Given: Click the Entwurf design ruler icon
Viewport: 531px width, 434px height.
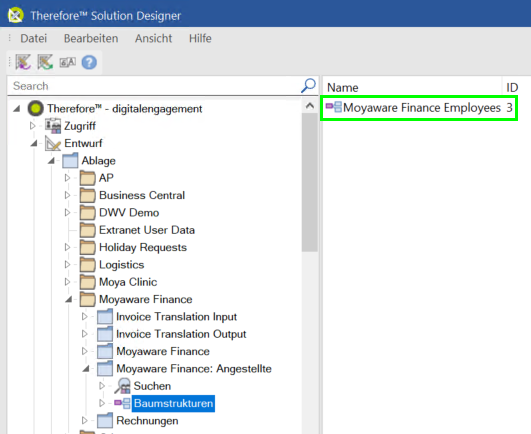Looking at the screenshot, I should [x=53, y=143].
